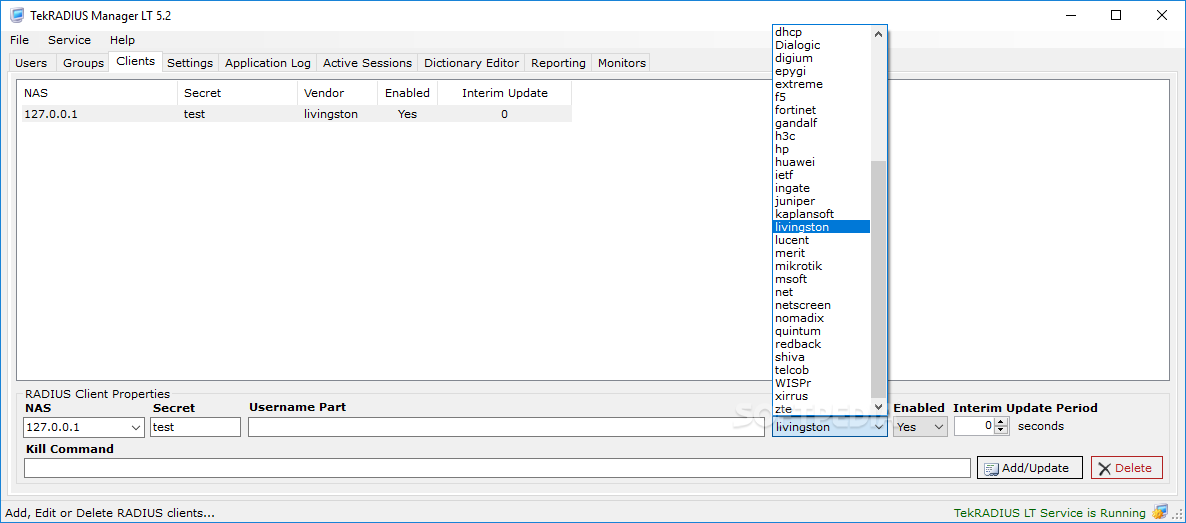The image size is (1186, 523).
Task: Open the Help menu
Action: click(122, 40)
